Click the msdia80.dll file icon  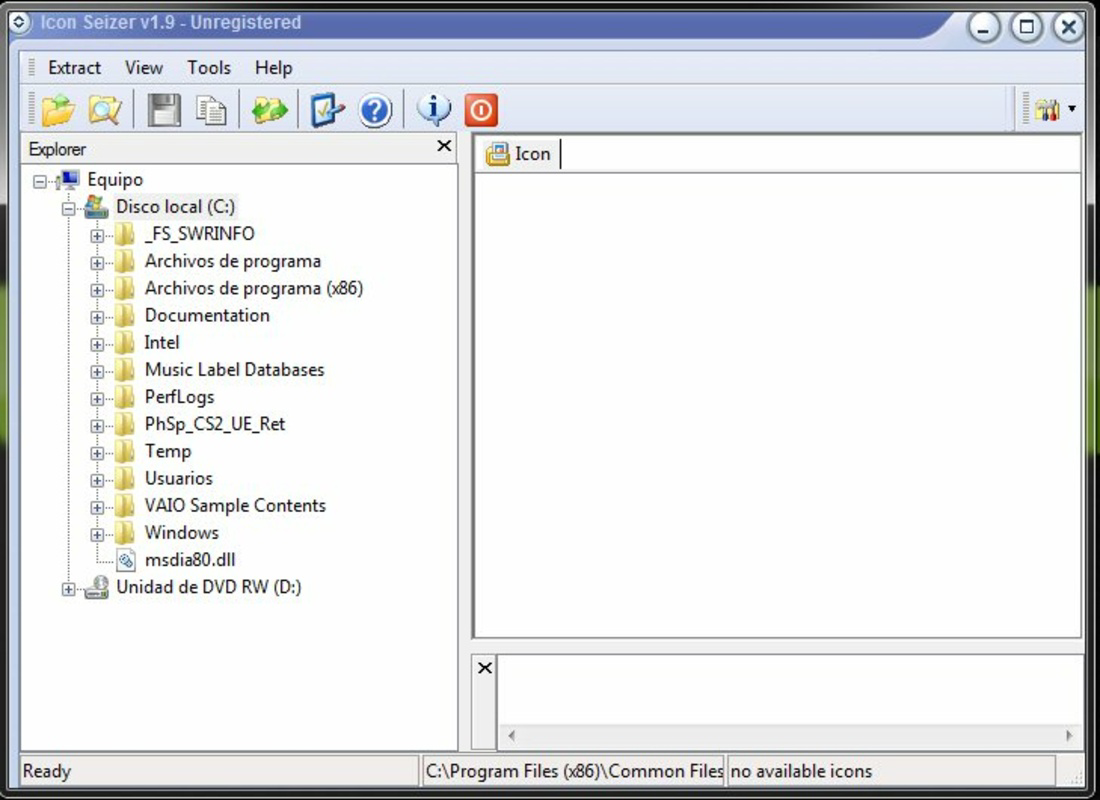pos(126,560)
